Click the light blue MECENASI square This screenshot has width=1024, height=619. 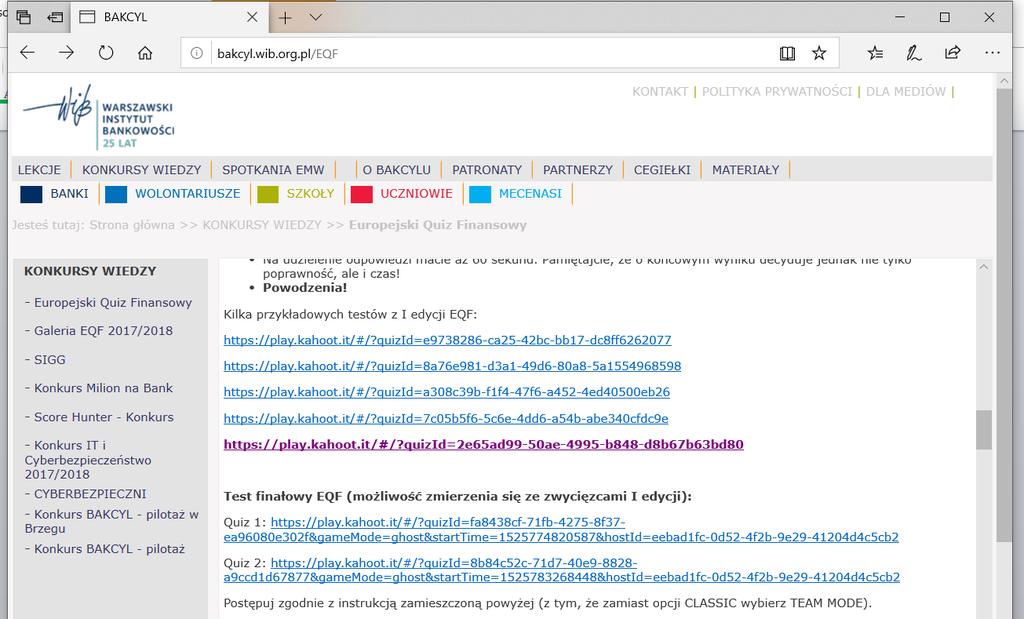480,194
